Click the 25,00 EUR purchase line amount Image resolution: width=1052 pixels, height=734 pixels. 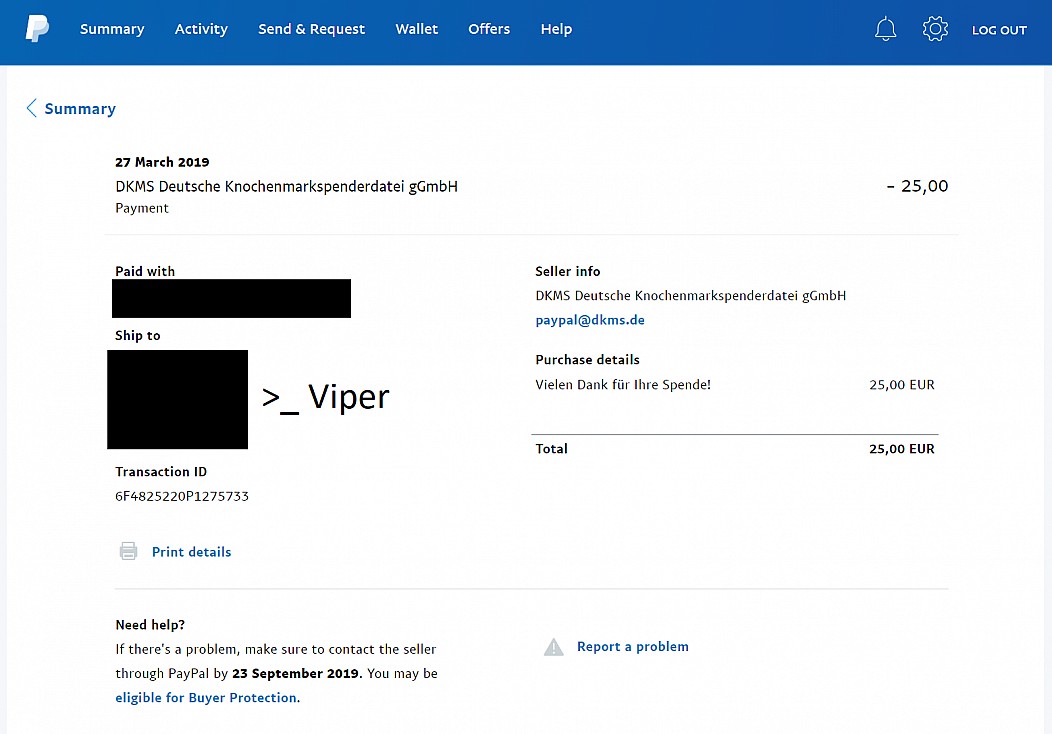(x=902, y=384)
